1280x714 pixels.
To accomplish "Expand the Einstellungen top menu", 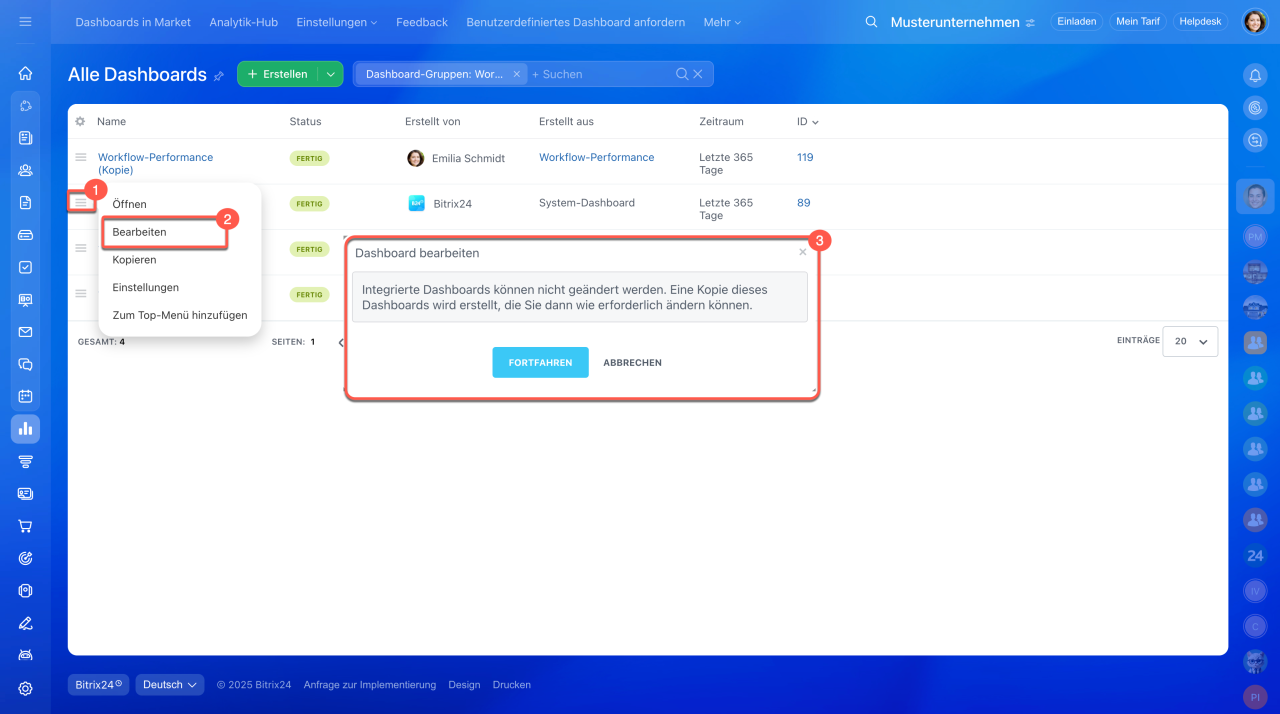I will pyautogui.click(x=337, y=22).
